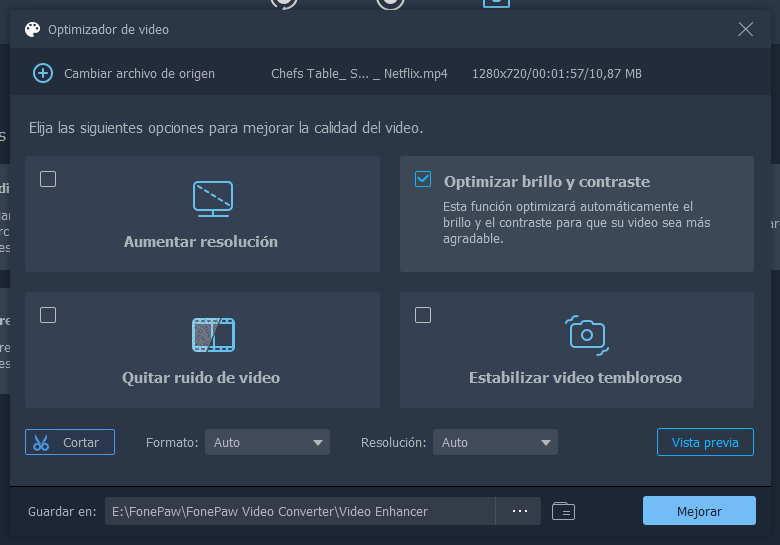Click the Estabilizar video tembloroso label

point(576,378)
